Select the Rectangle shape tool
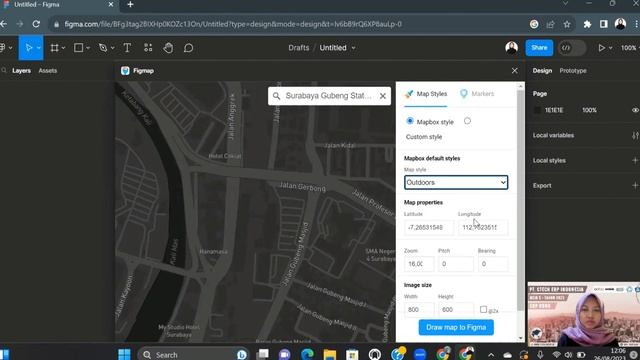 pos(78,48)
